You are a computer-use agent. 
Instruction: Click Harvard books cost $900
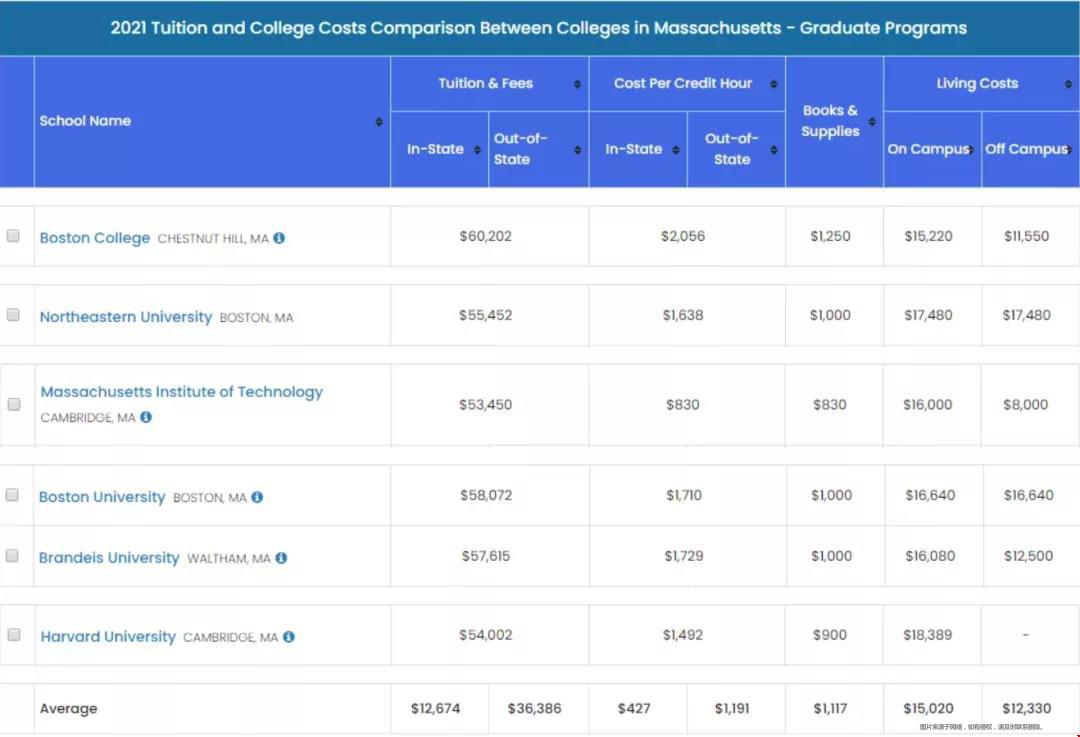[x=830, y=635]
